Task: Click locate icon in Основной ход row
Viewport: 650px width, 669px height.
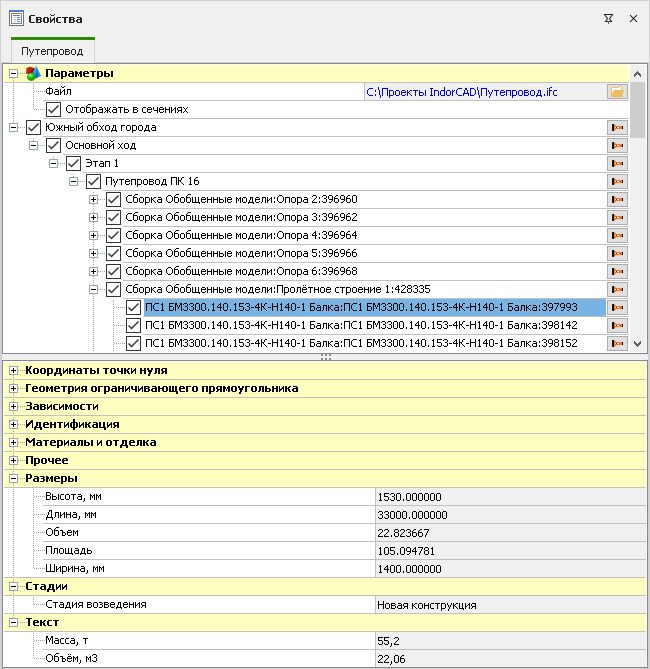Action: click(617, 145)
